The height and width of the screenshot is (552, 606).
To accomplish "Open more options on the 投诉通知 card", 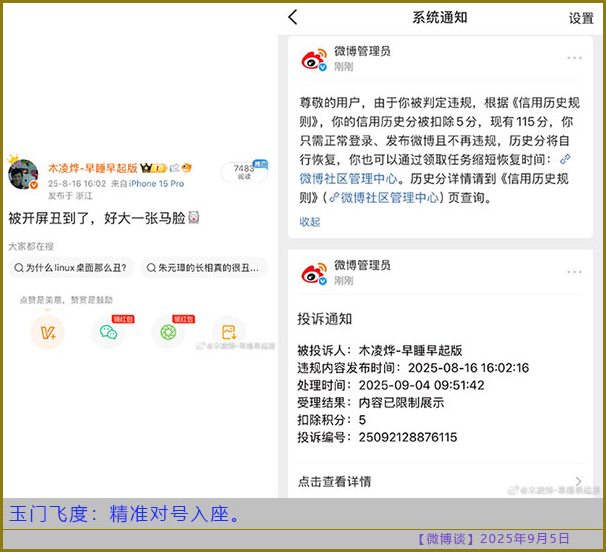I will pos(574,272).
